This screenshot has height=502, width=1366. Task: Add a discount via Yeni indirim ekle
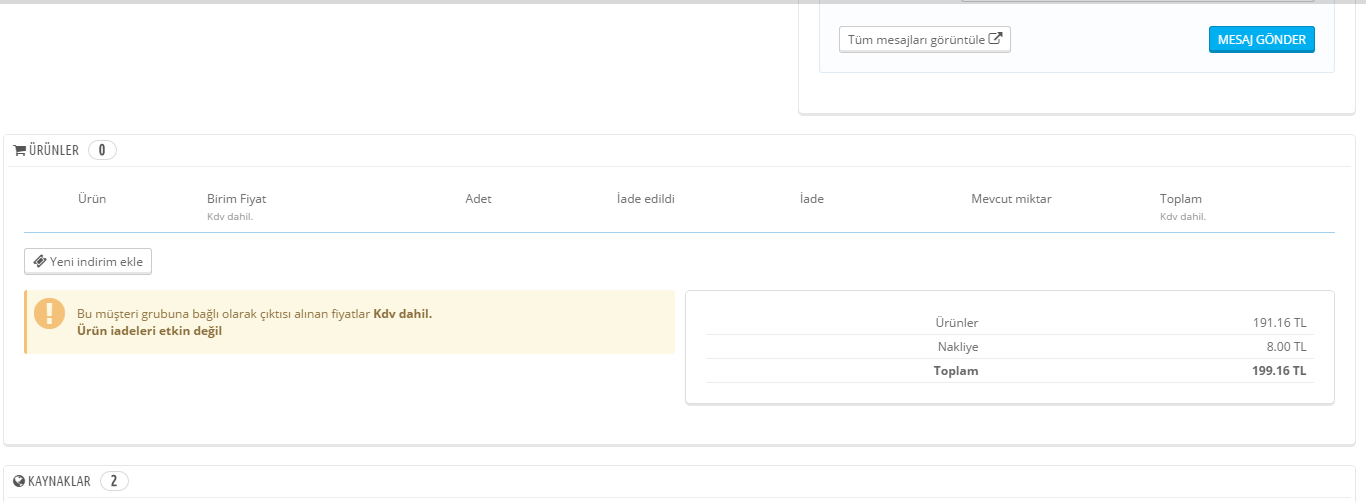(88, 262)
